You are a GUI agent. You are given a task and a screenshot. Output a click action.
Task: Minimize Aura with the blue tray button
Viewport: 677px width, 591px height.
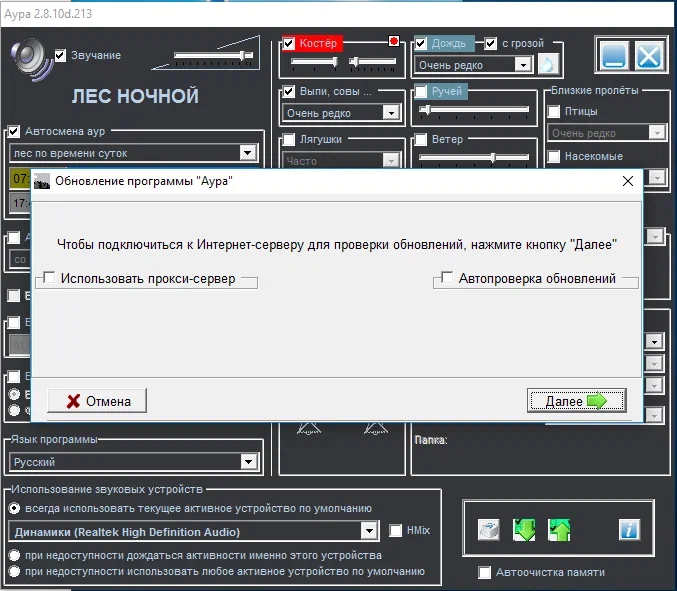614,54
